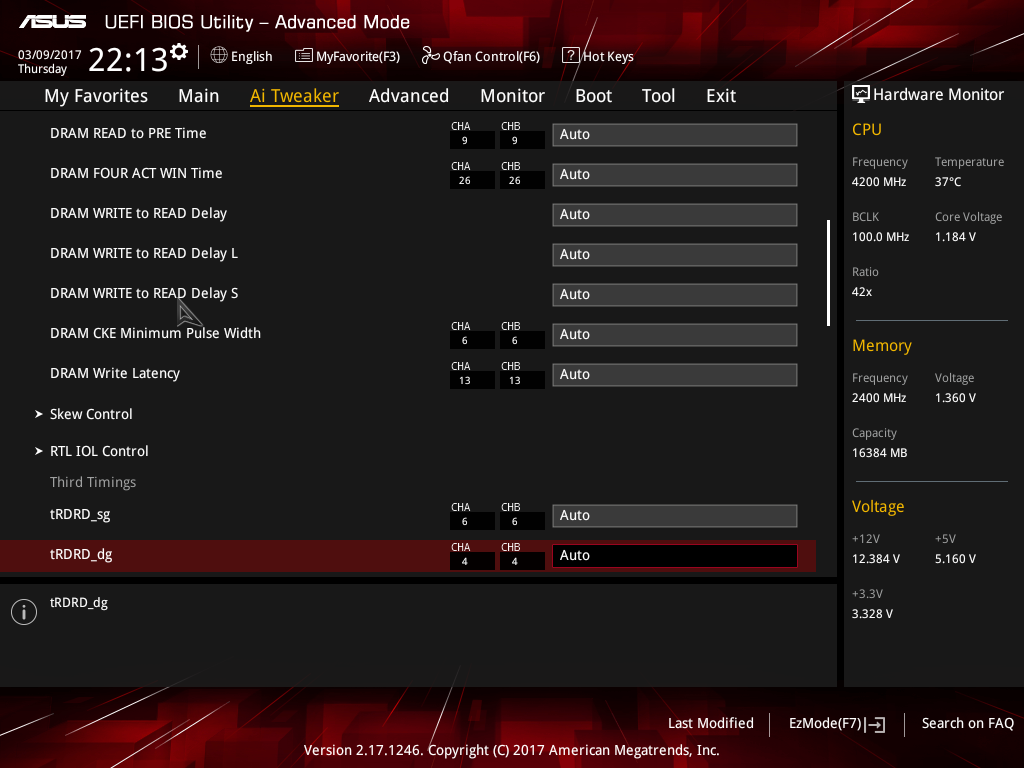The height and width of the screenshot is (768, 1024).
Task: Open DRAM FOUR ACT WIN Time Auto field
Action: pyautogui.click(x=675, y=174)
